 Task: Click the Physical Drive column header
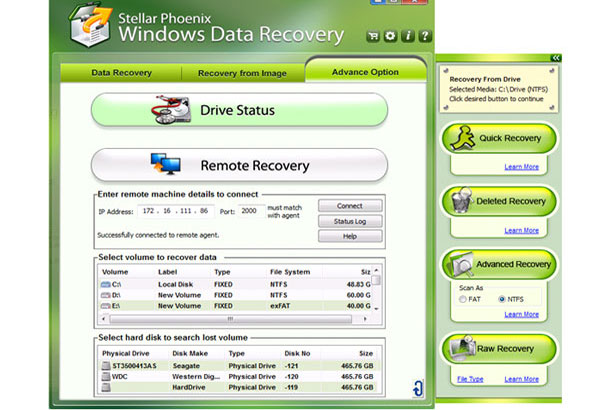pos(126,353)
